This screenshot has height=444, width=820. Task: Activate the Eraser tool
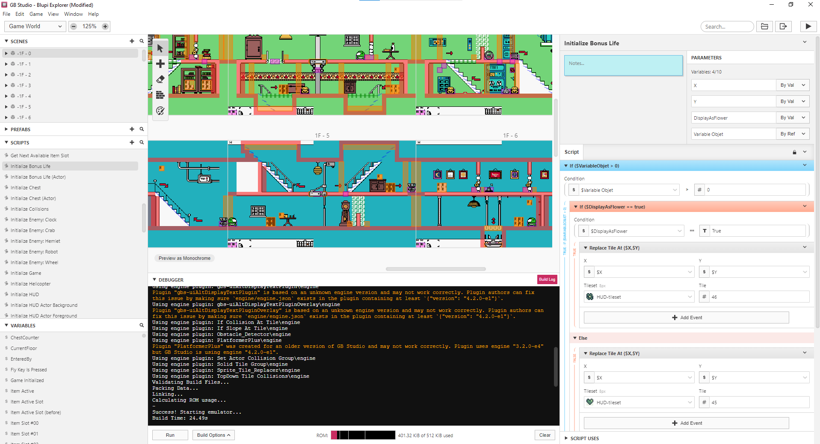(x=160, y=79)
